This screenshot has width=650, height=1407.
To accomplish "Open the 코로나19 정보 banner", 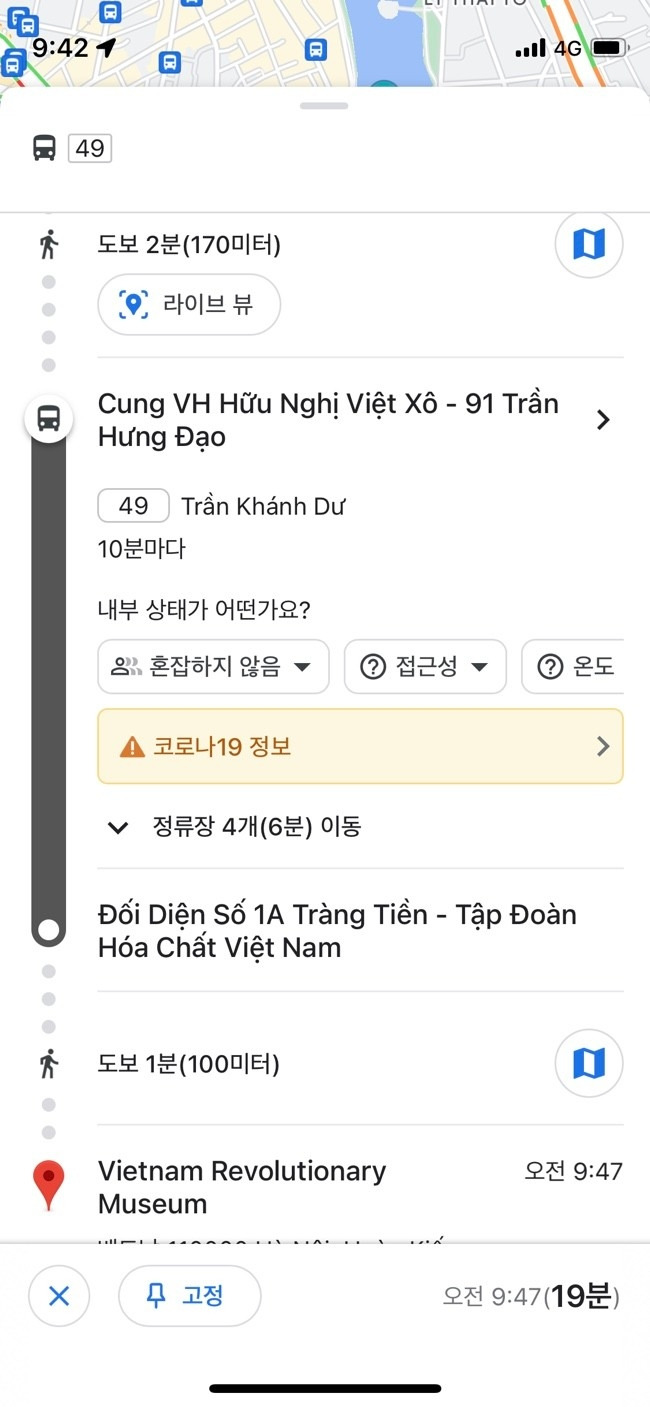I will [360, 747].
